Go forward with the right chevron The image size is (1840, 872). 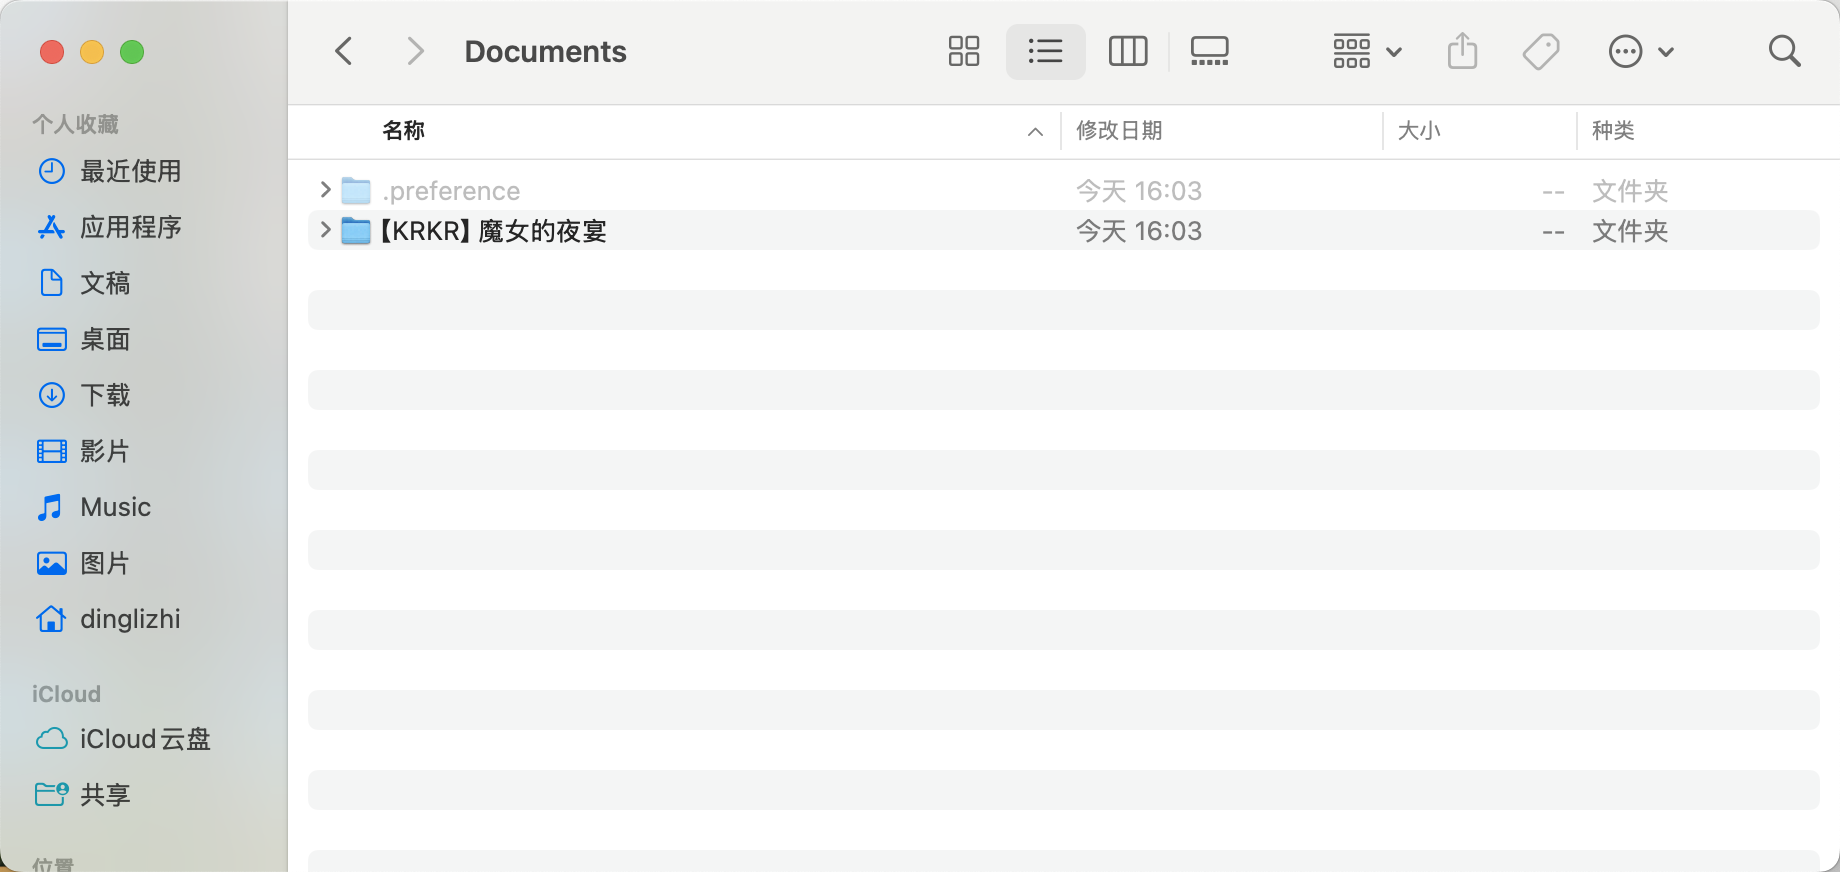click(415, 51)
